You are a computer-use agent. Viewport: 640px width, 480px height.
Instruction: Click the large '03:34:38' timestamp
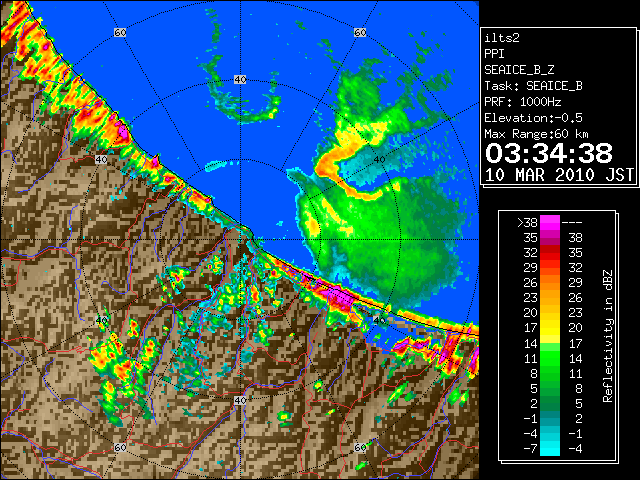coord(549,153)
